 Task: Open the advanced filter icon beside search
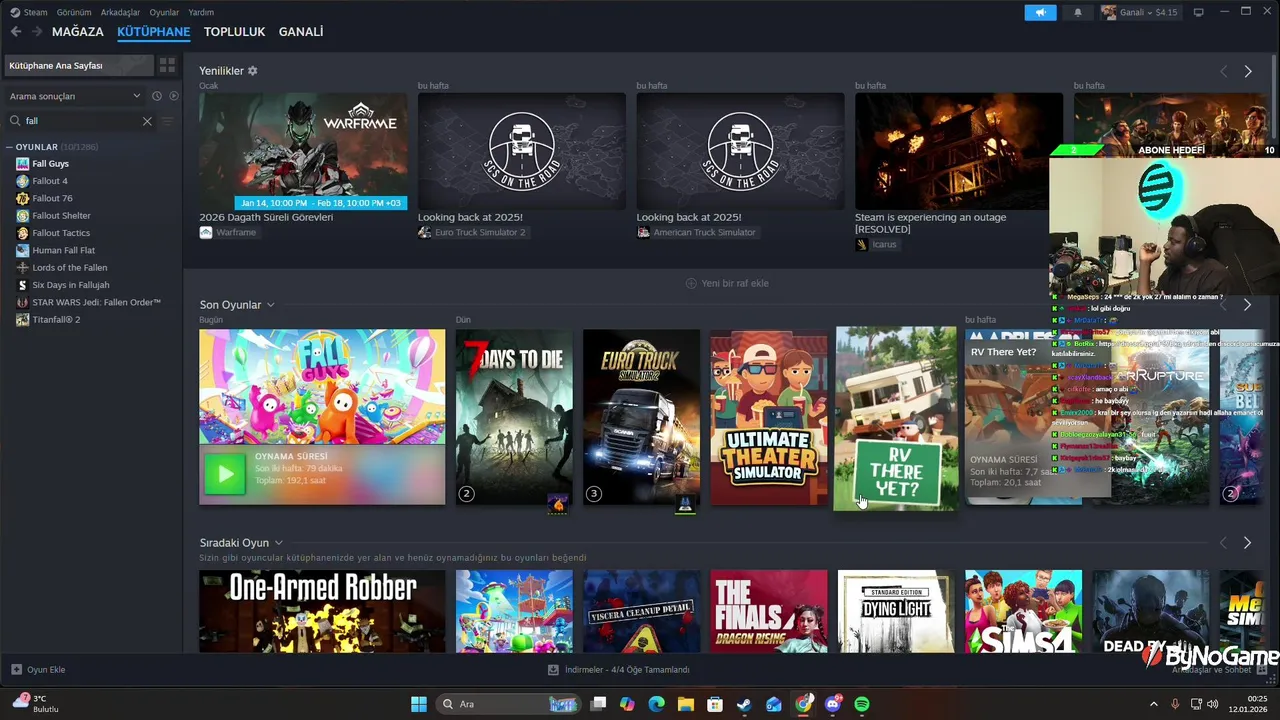[x=167, y=121]
